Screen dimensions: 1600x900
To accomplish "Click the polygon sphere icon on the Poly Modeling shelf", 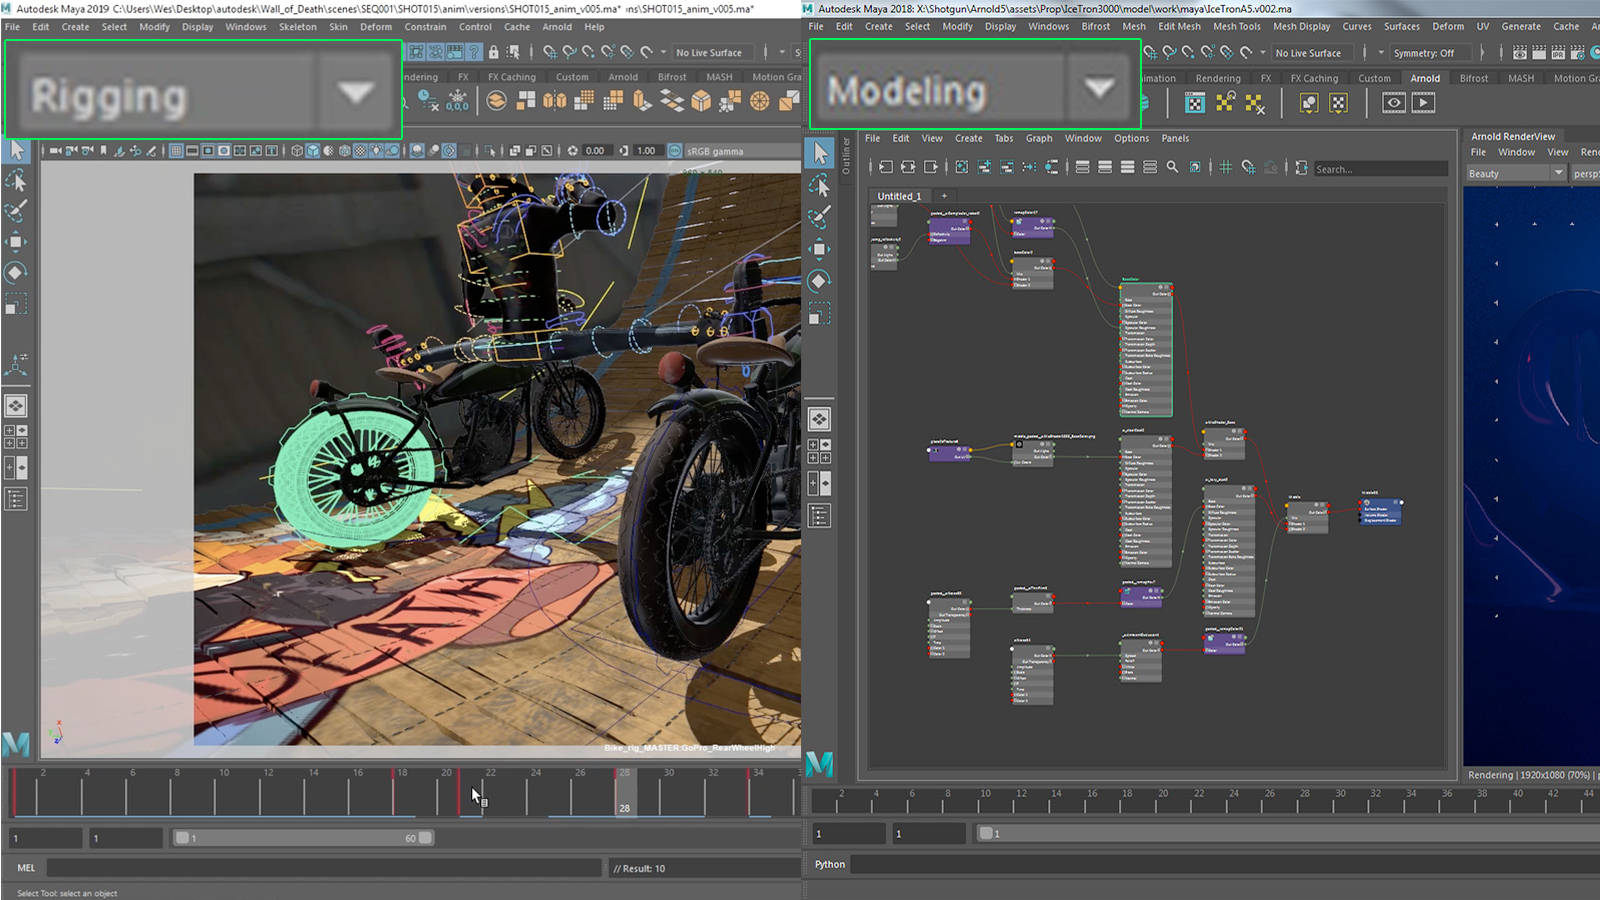I will pos(759,101).
